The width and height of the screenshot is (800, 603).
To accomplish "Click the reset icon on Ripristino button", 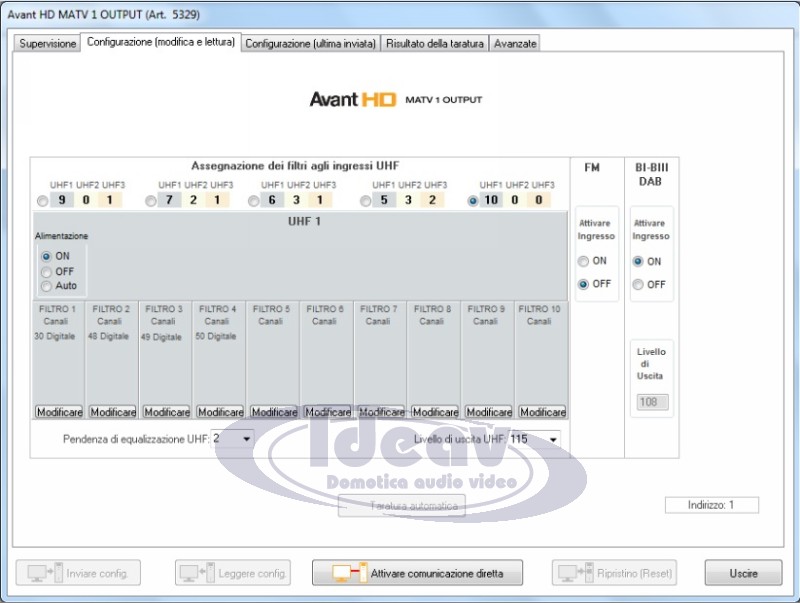I will coord(576,572).
